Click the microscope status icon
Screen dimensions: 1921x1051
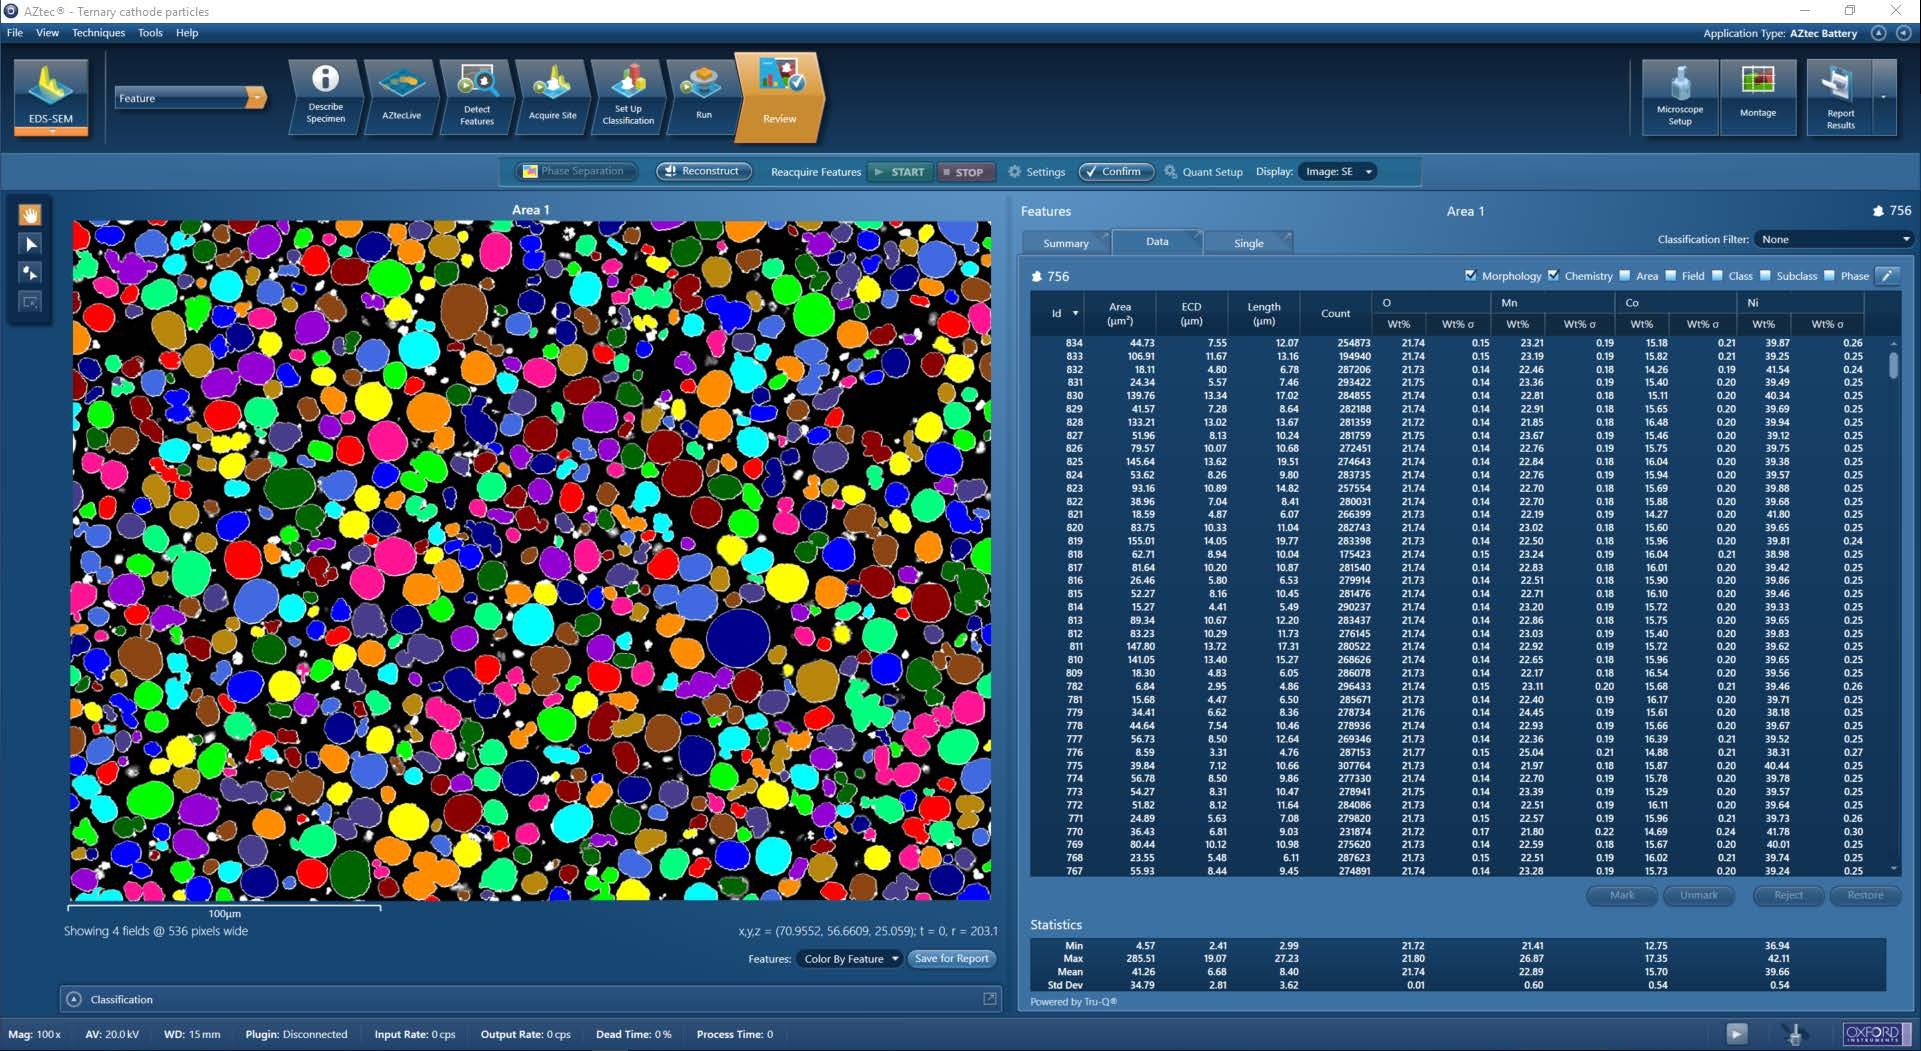1795,1034
